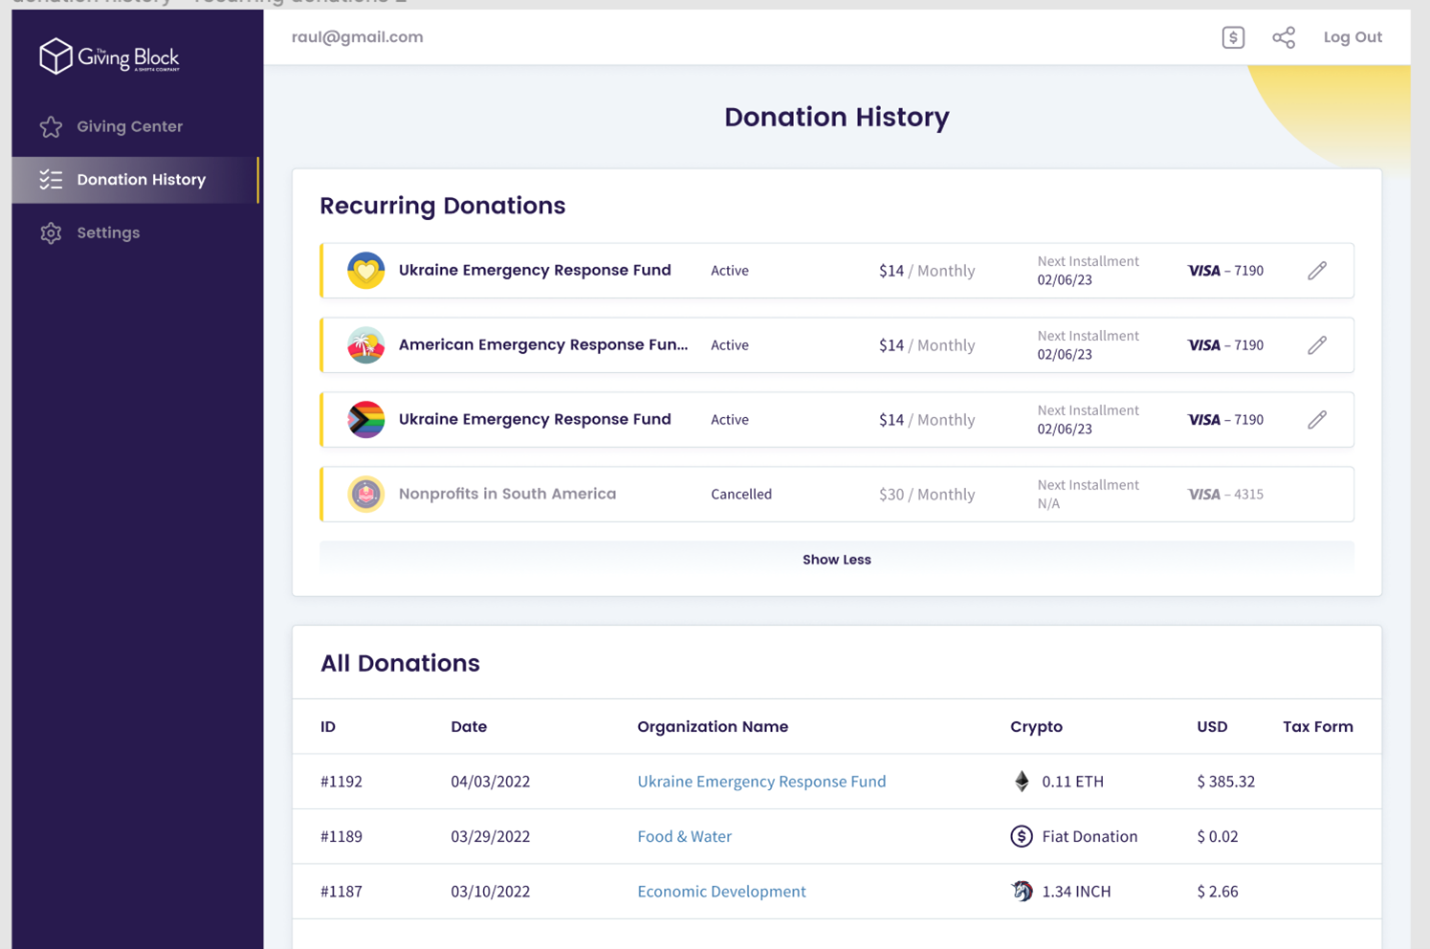Click the share icon in top bar
Viewport: 1430px width, 949px height.
click(1283, 38)
